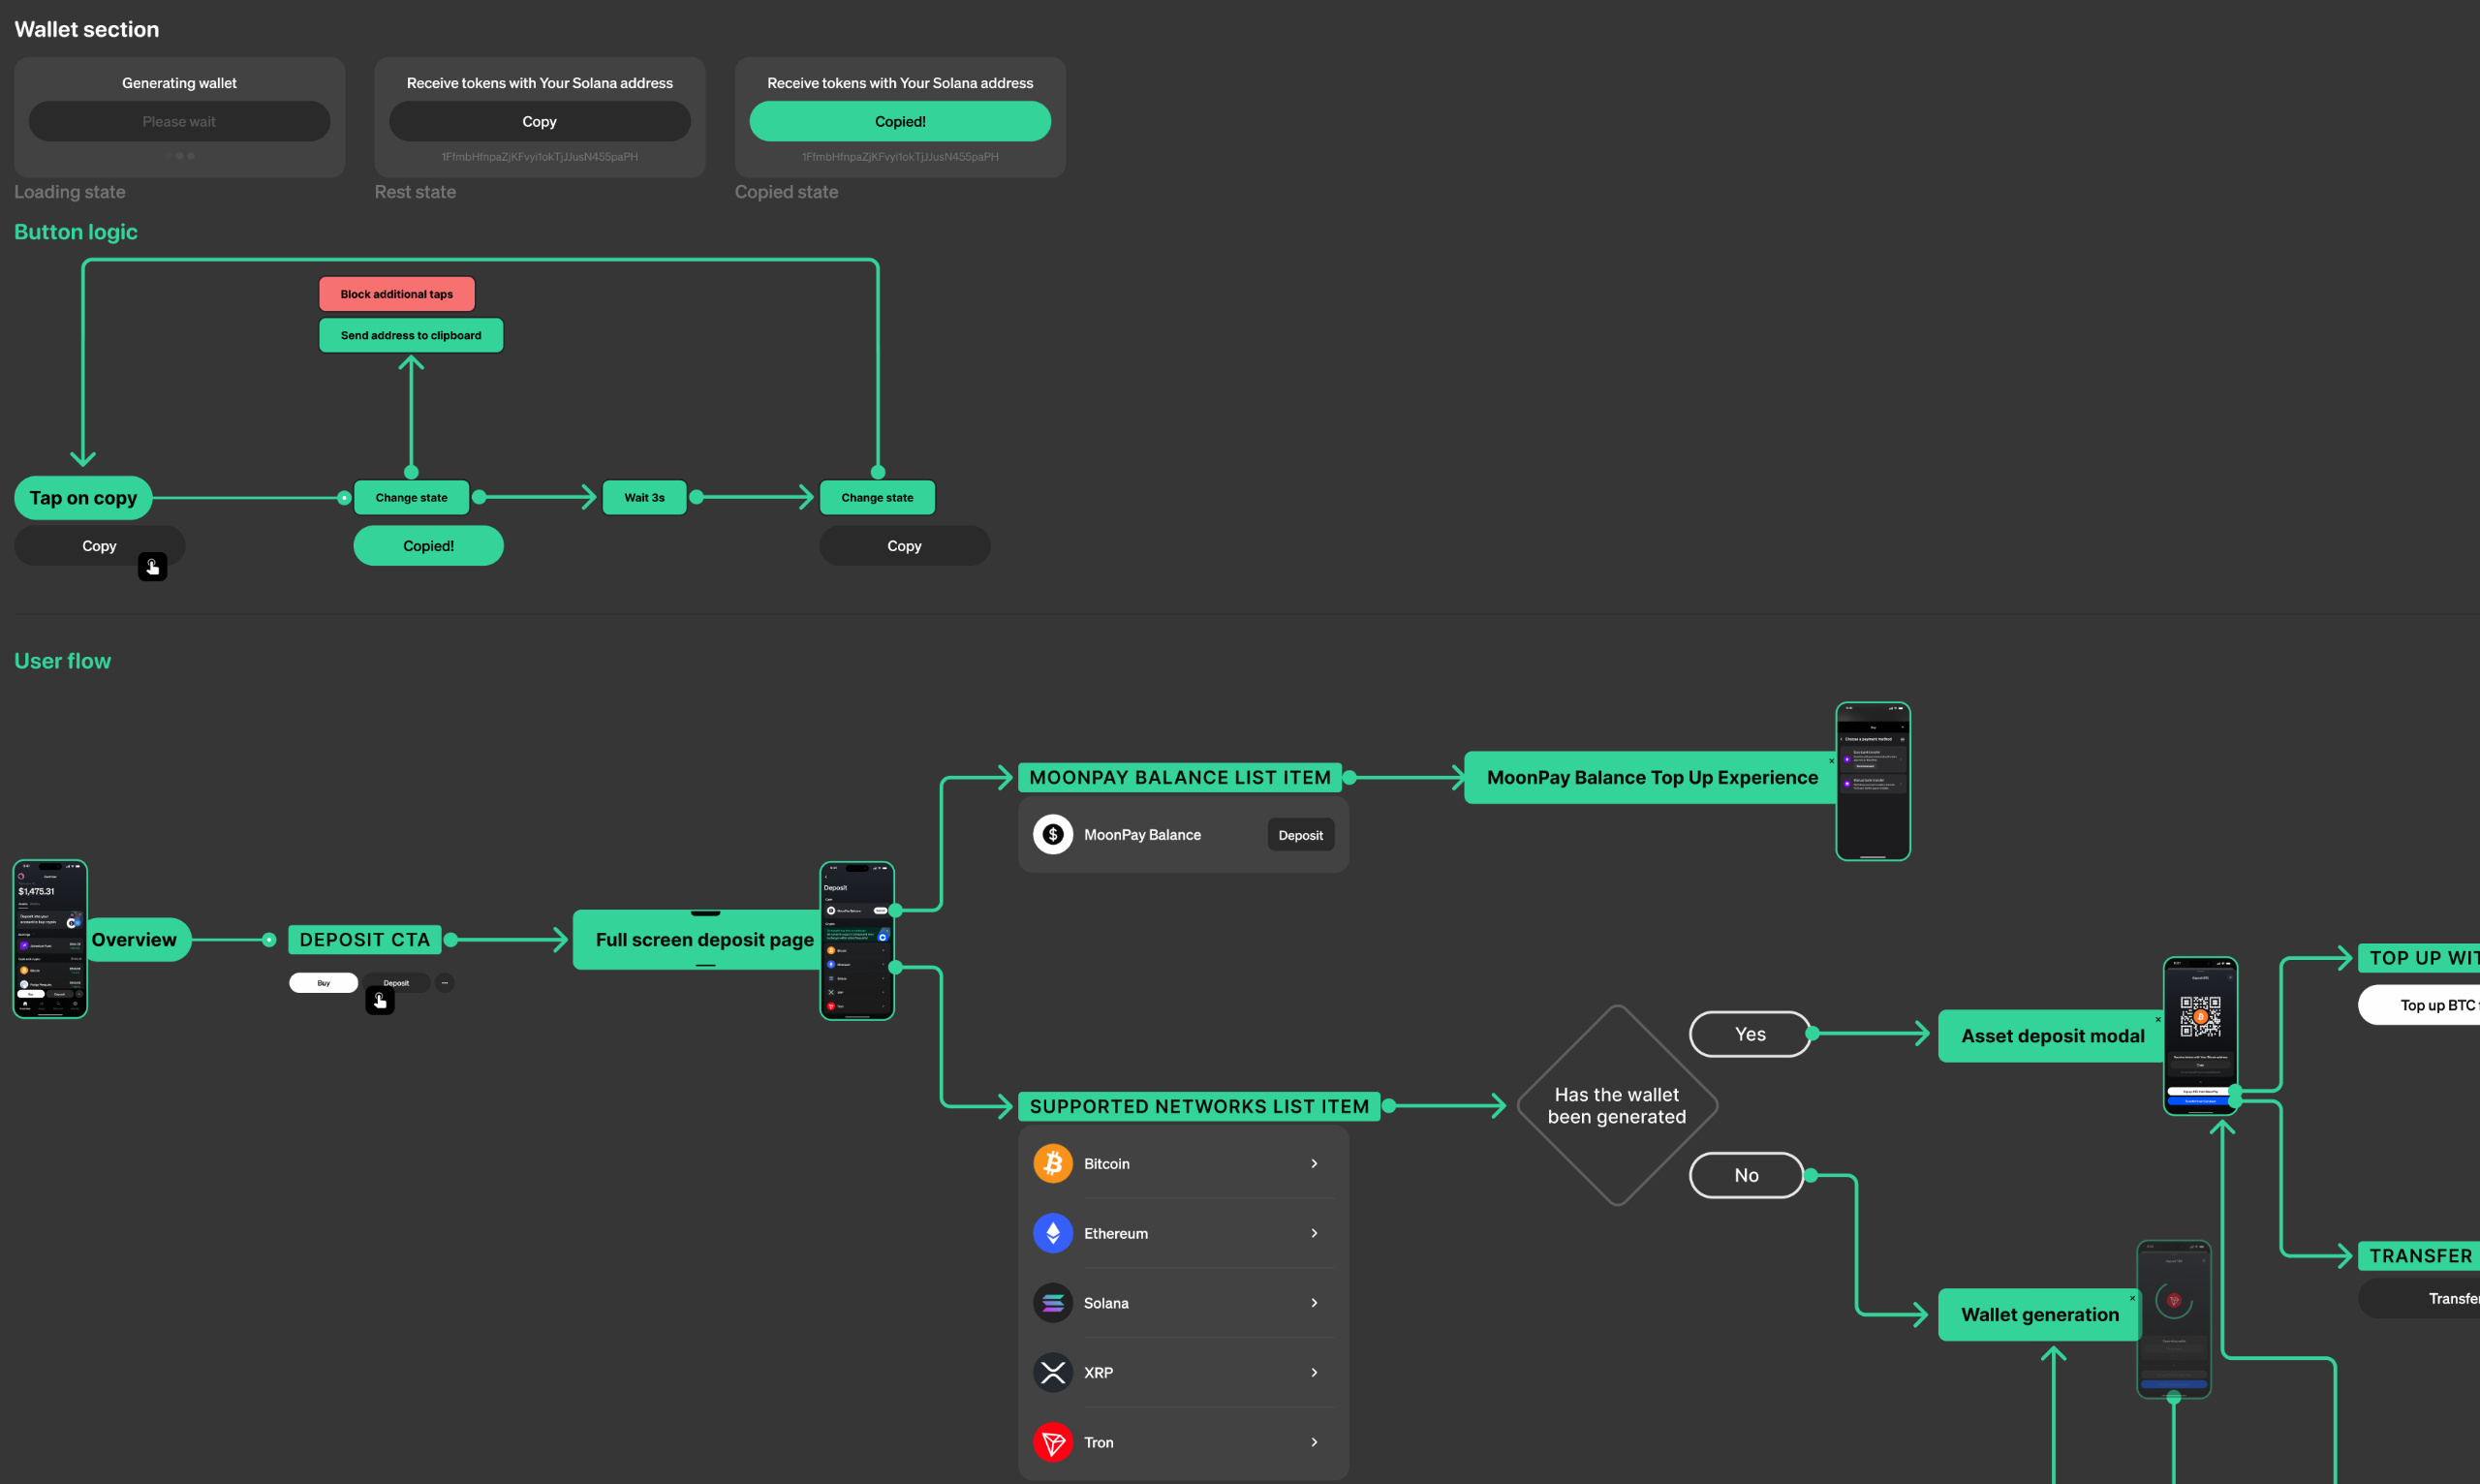Click the tap cursor icon under Tap on copy
This screenshot has width=2480, height=1484.
[x=152, y=567]
